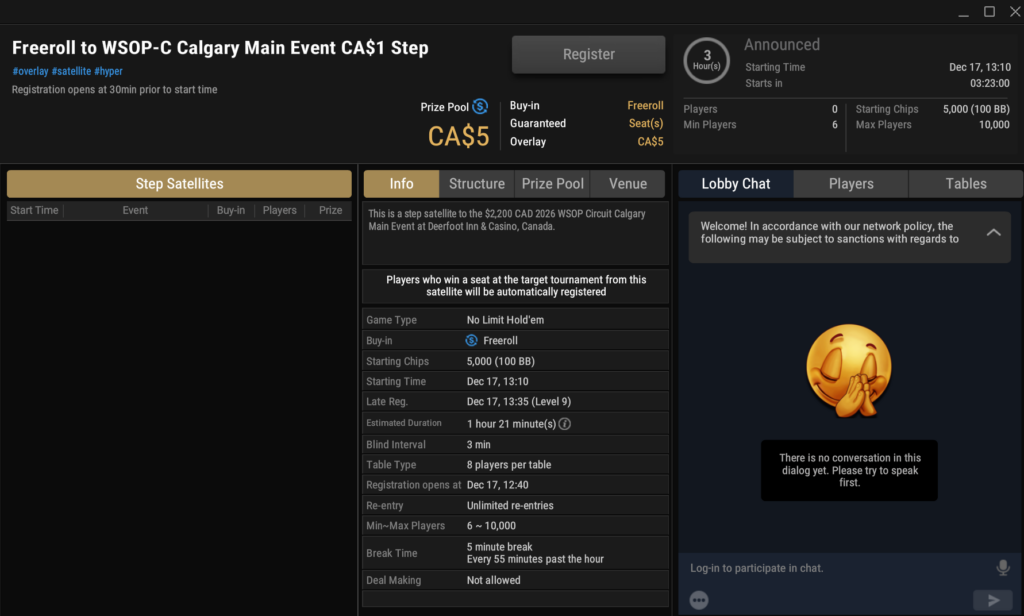Open the chat options ellipsis icon
Image resolution: width=1024 pixels, height=616 pixels.
click(699, 600)
